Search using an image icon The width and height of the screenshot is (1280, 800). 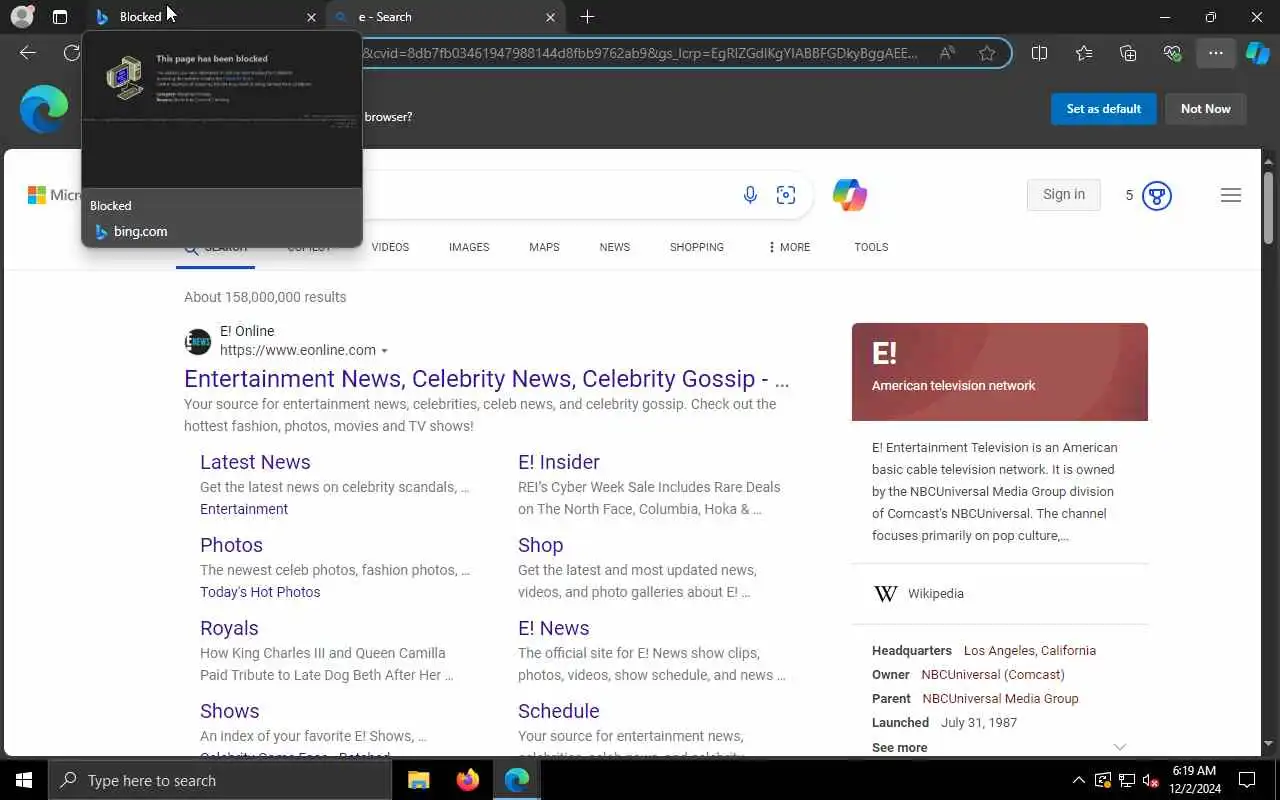click(x=786, y=195)
